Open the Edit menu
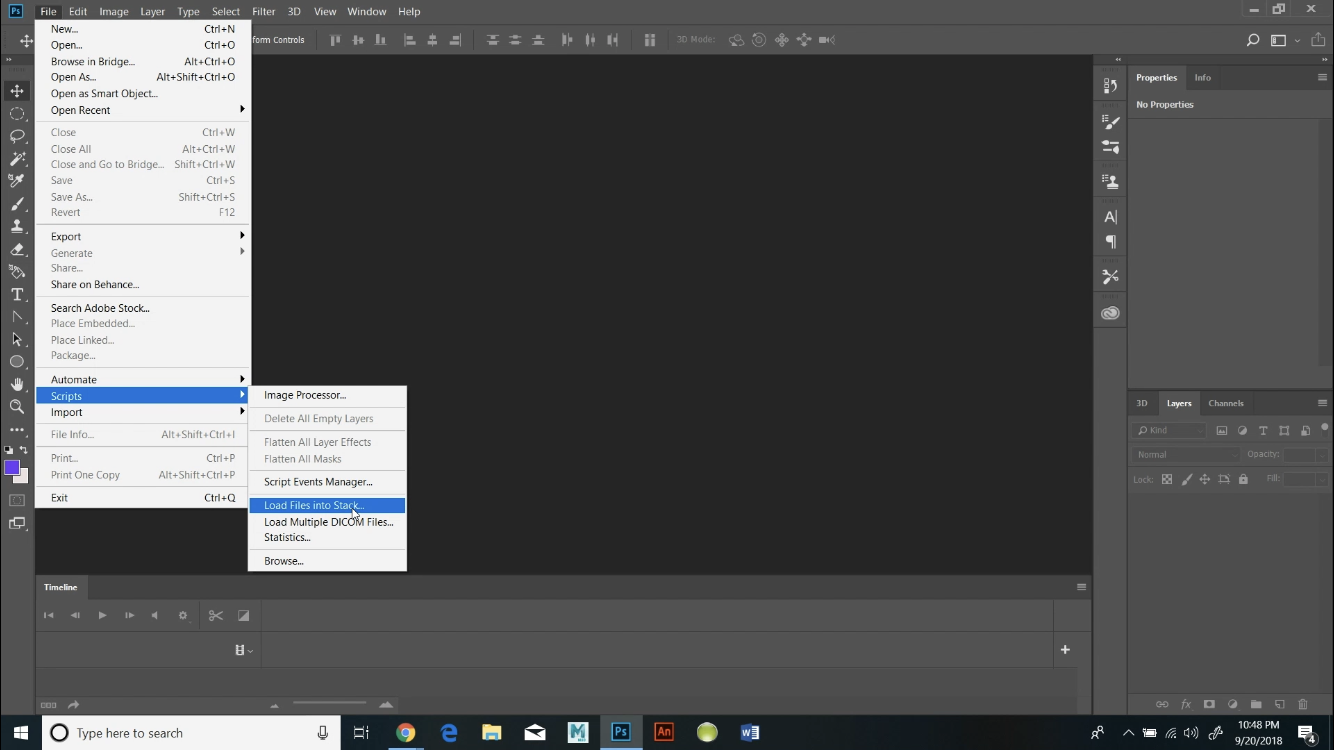1334x750 pixels. pos(78,11)
